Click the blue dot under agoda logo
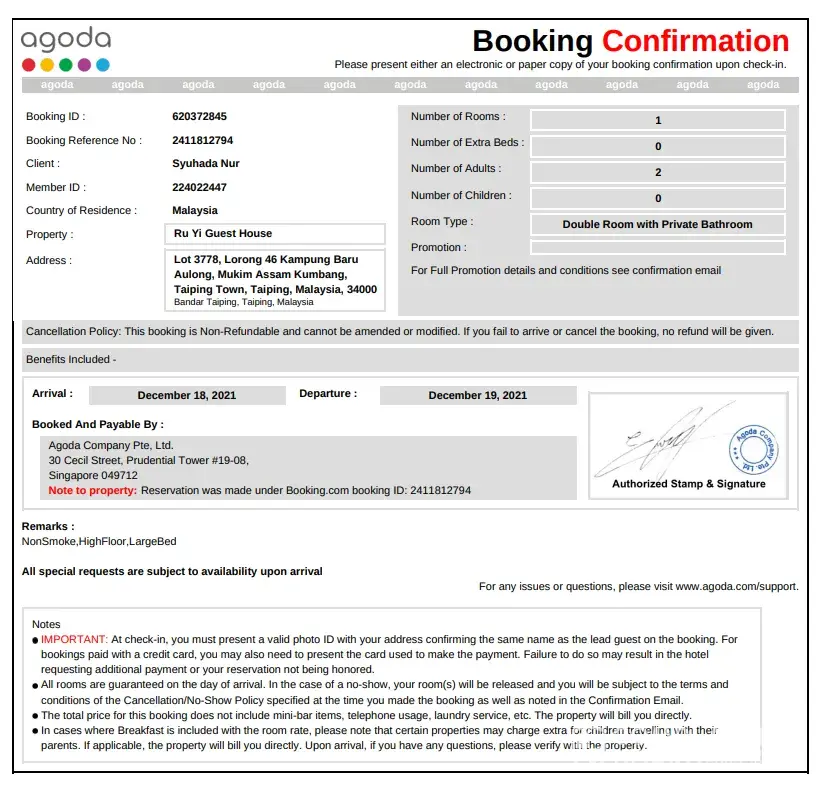 coord(103,65)
